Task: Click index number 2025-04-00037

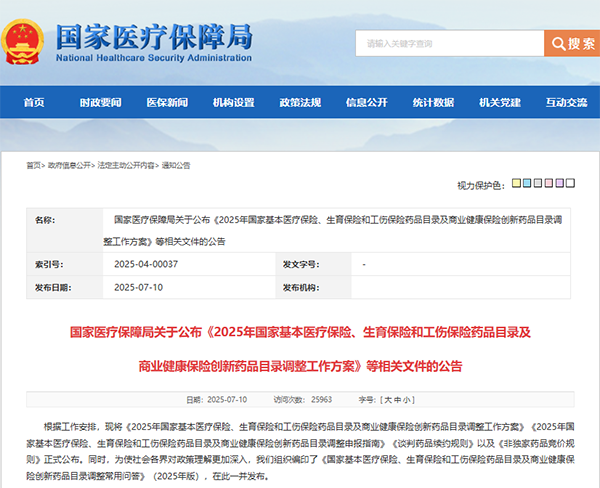Action: pos(146,264)
